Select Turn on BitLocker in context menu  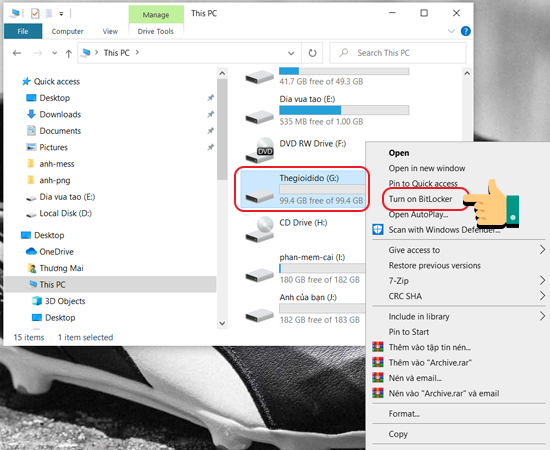coord(421,199)
